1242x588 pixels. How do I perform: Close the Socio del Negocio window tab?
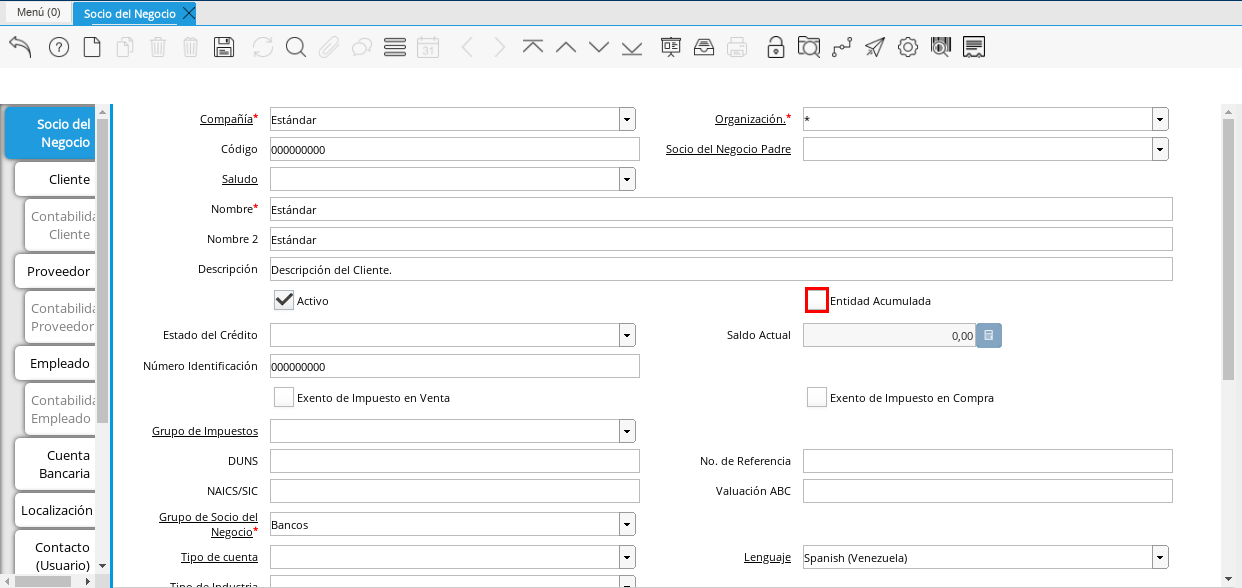coord(188,13)
